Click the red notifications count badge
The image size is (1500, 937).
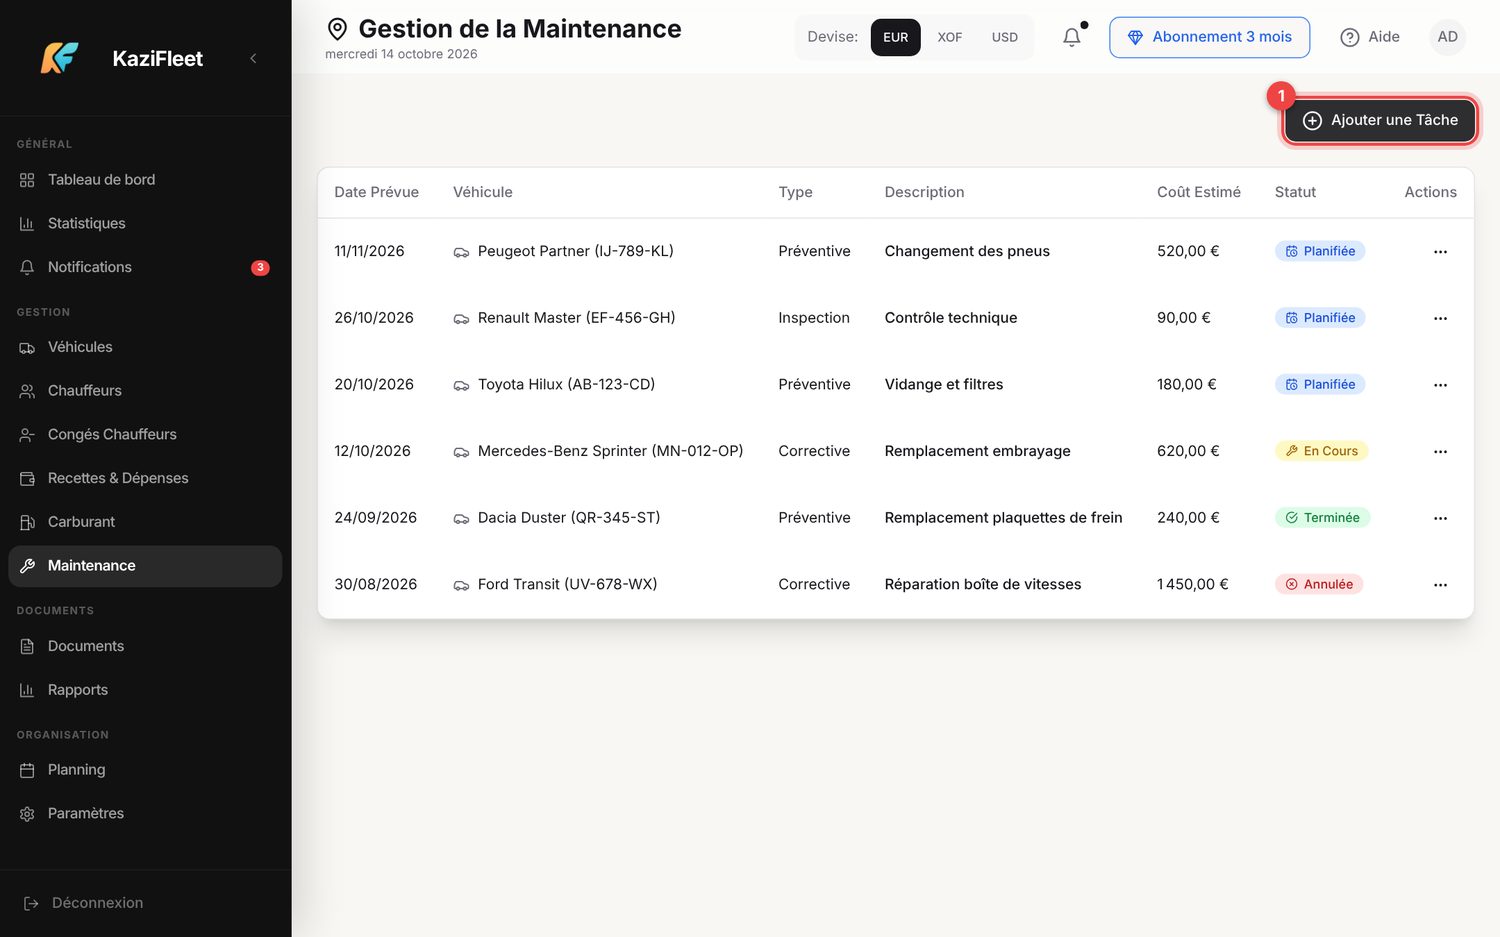(260, 267)
